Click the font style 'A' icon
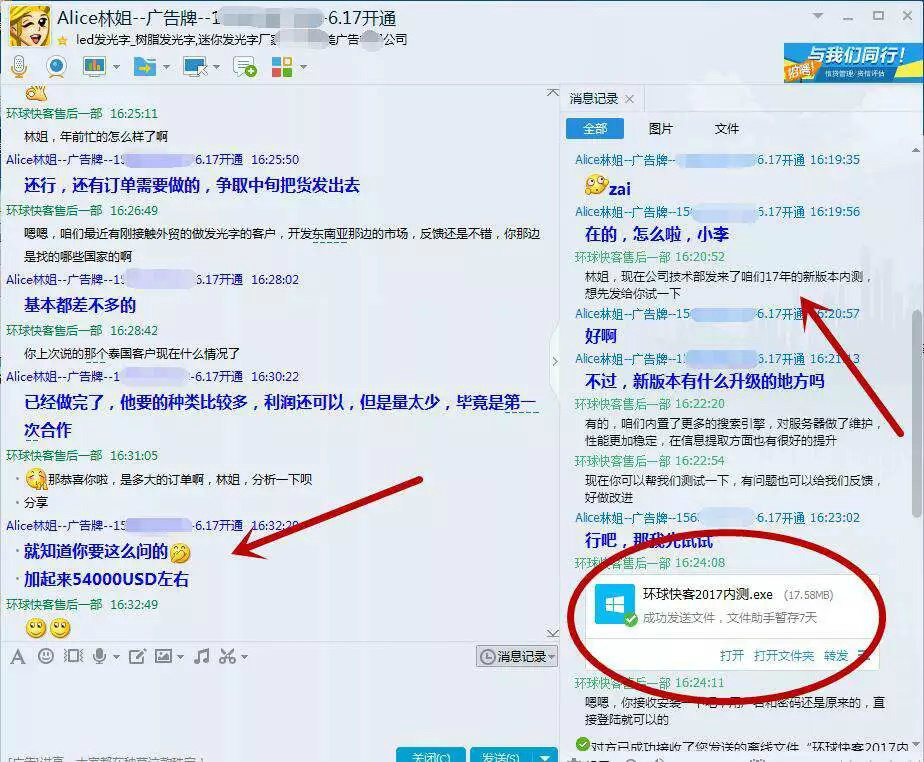This screenshot has width=924, height=762. 17,656
